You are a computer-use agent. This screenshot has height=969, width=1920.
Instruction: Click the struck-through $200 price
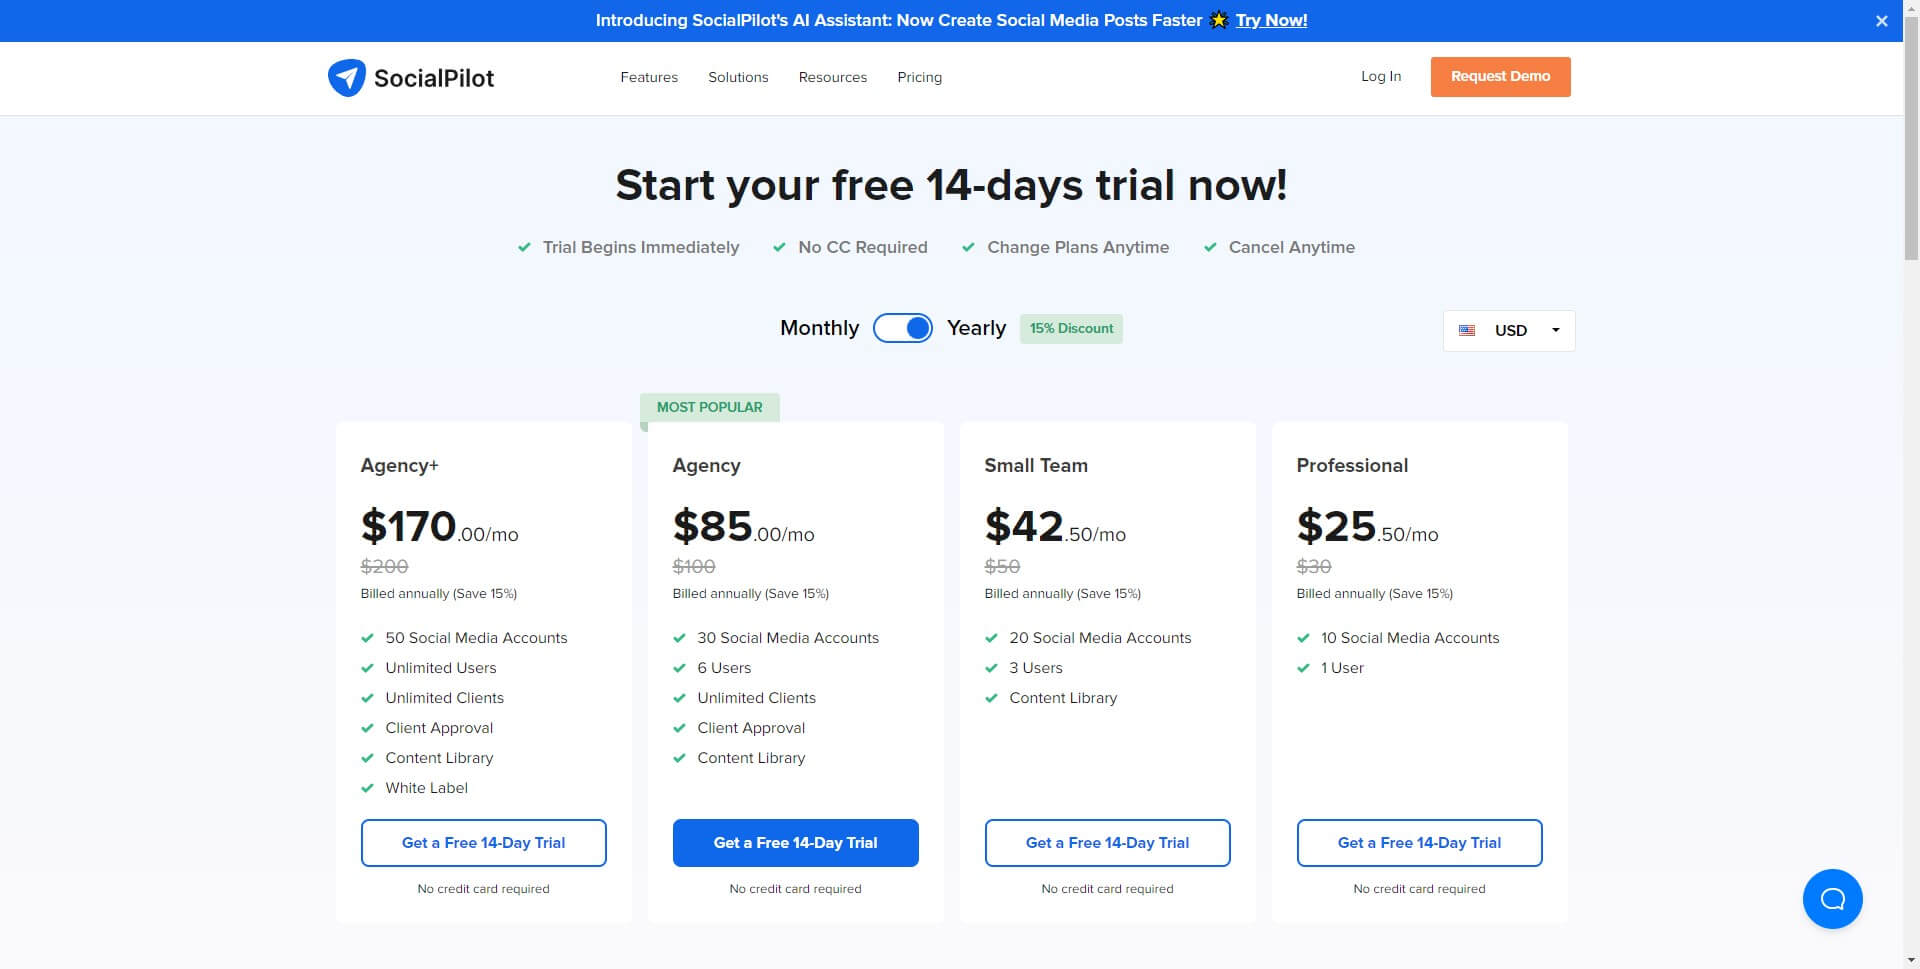tap(384, 567)
